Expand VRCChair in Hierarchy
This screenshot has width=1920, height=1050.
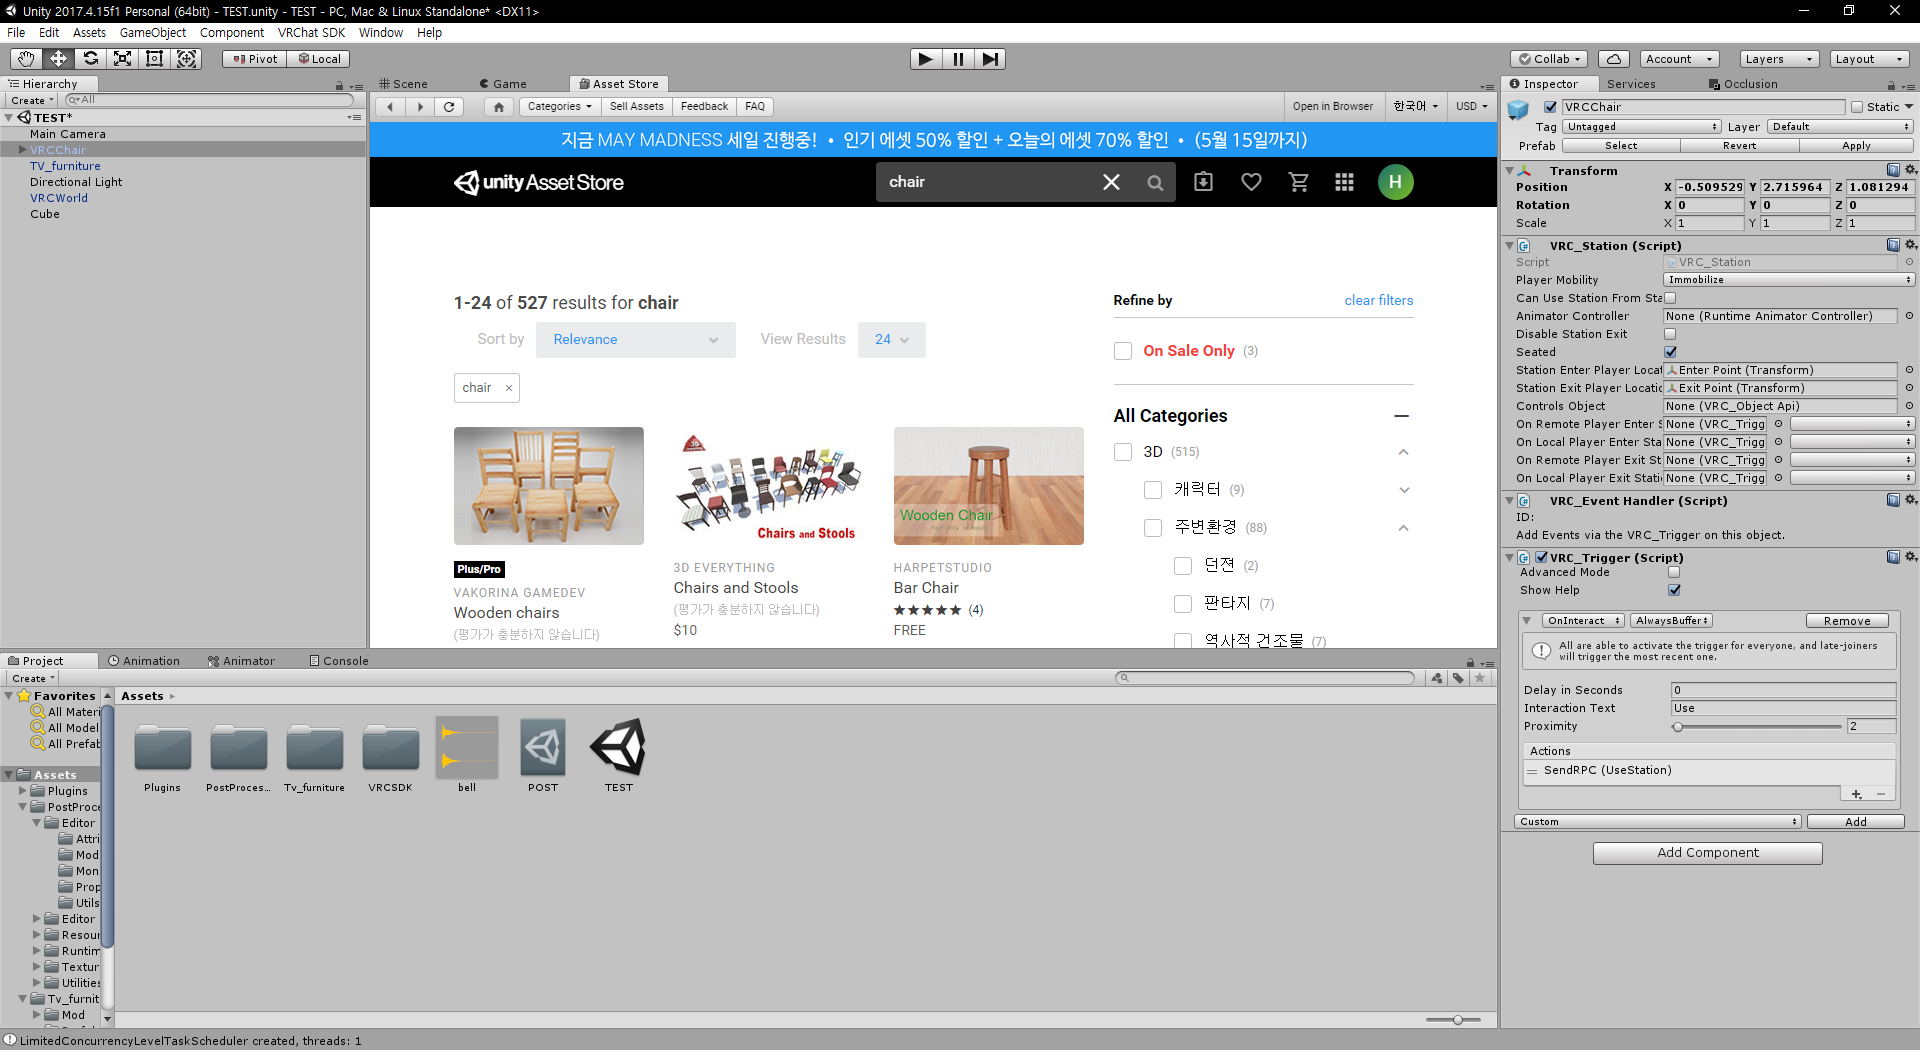[22, 150]
